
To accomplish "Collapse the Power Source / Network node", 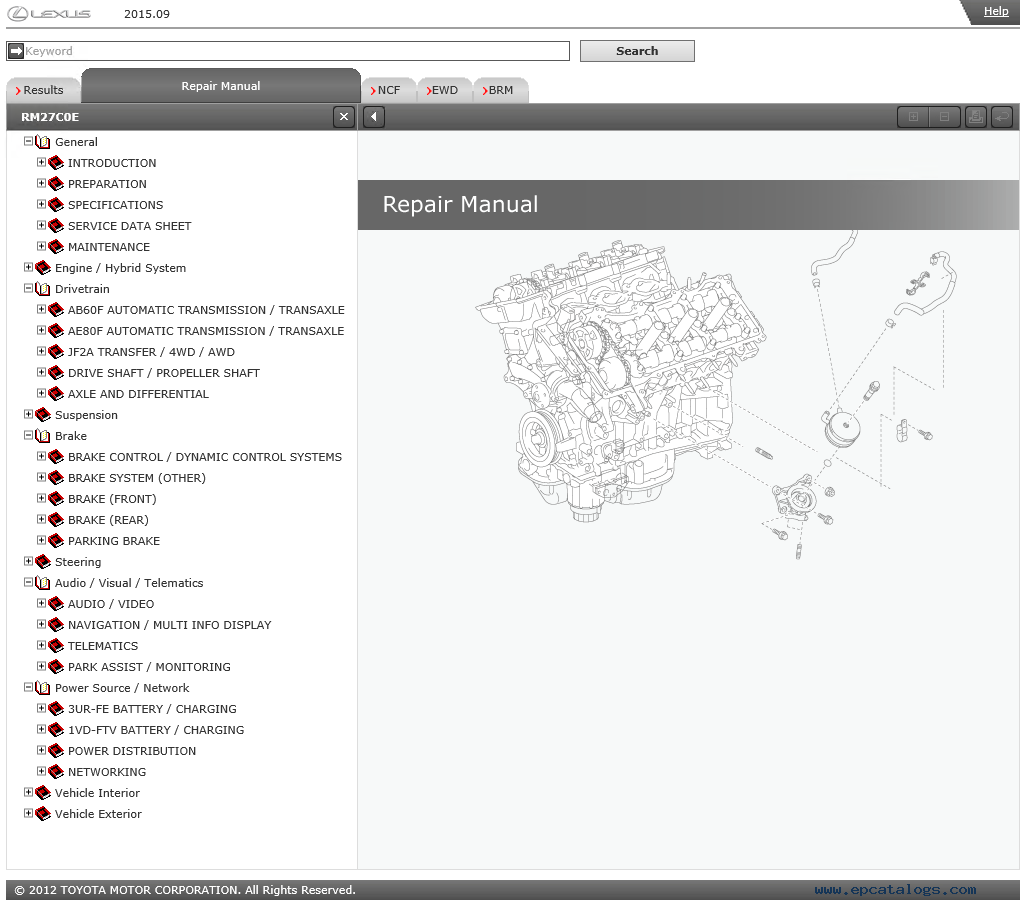I will pyautogui.click(x=28, y=687).
